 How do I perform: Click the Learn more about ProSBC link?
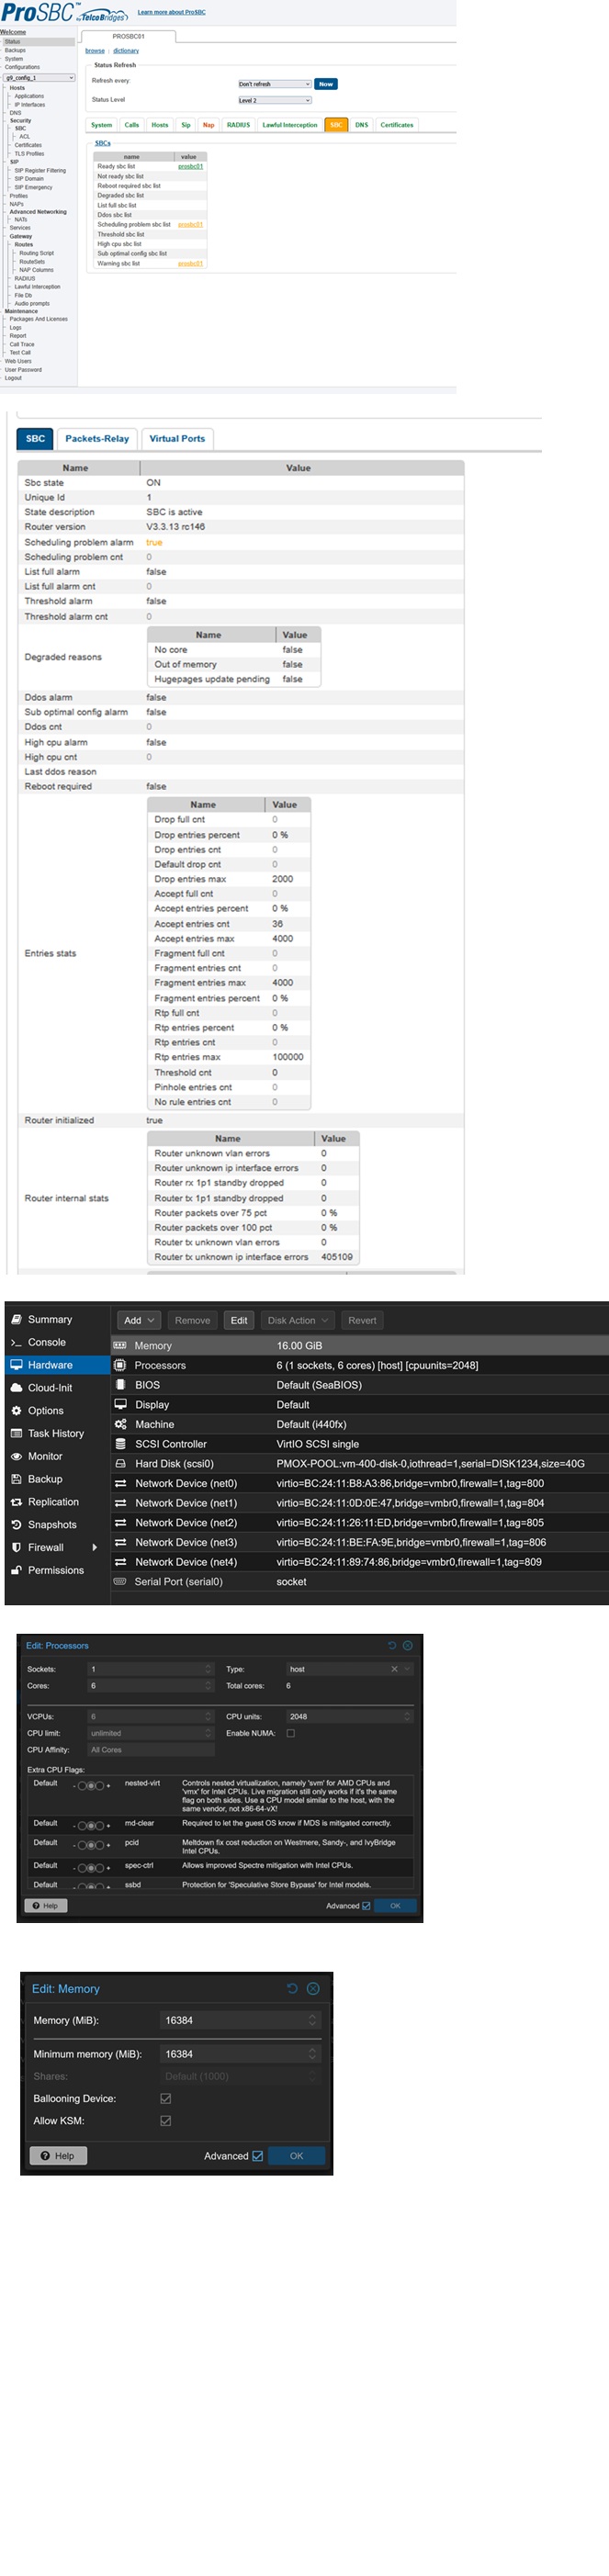[171, 12]
